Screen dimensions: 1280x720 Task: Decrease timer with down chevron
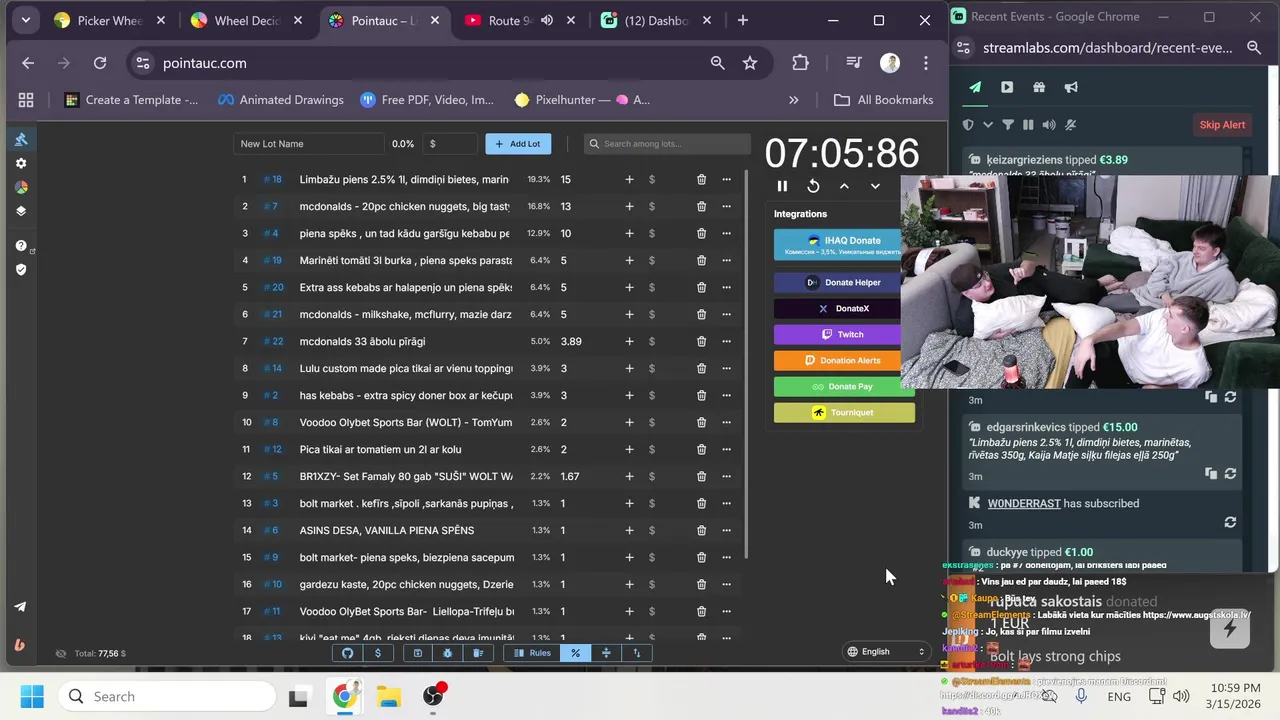click(875, 186)
